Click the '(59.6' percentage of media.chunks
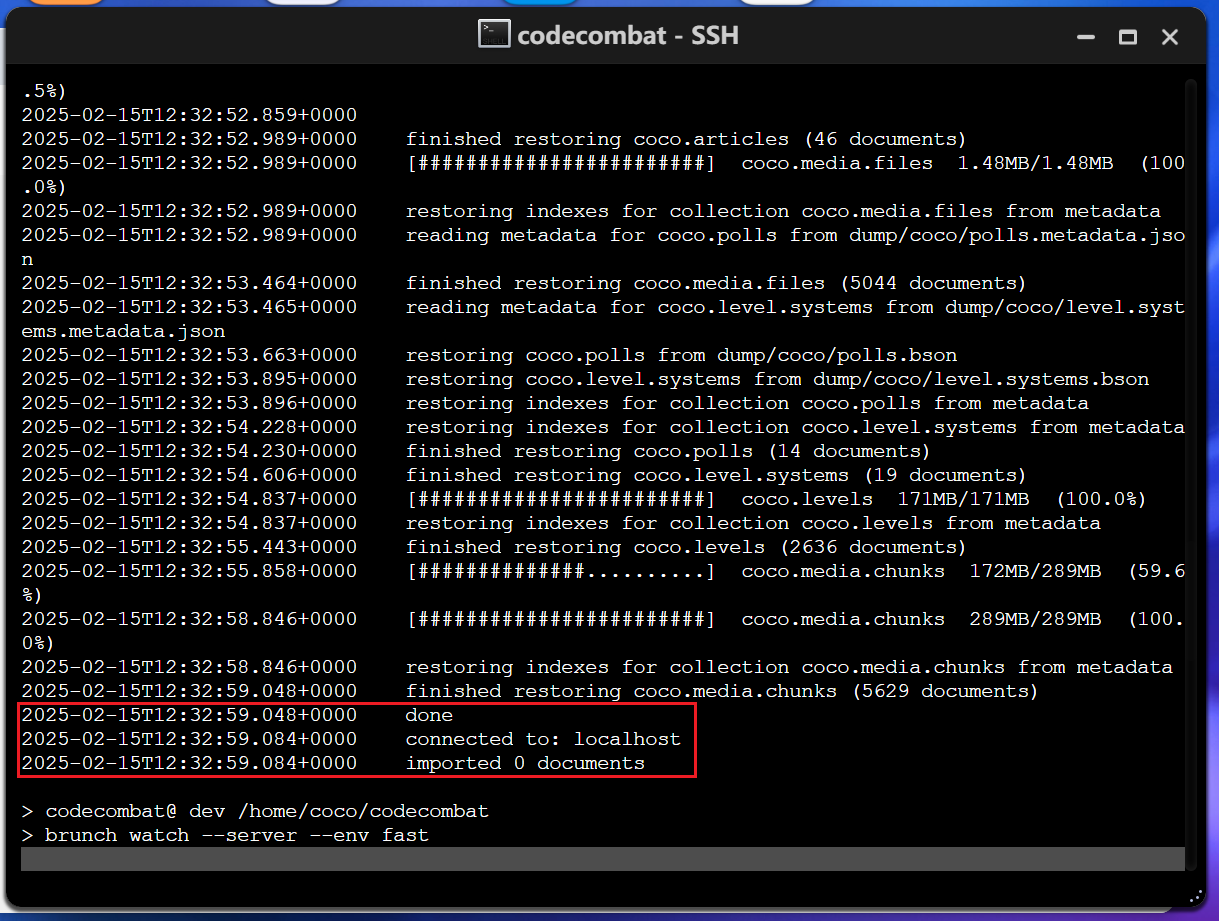 coord(1155,571)
